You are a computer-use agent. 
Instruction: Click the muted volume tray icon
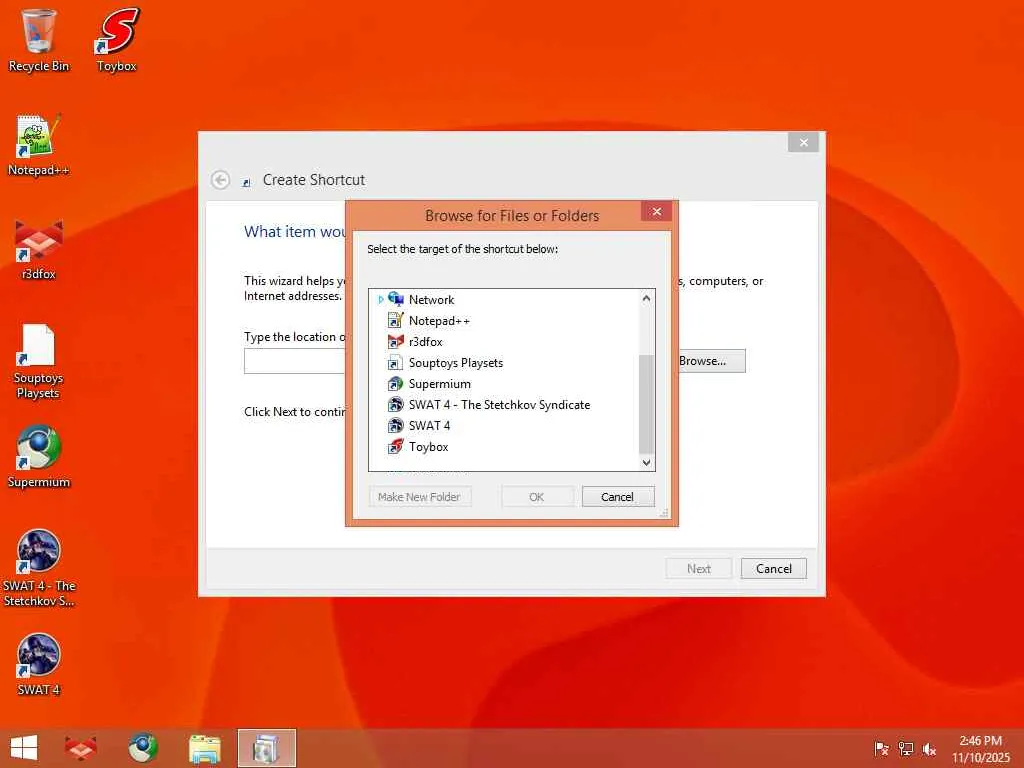tap(929, 749)
